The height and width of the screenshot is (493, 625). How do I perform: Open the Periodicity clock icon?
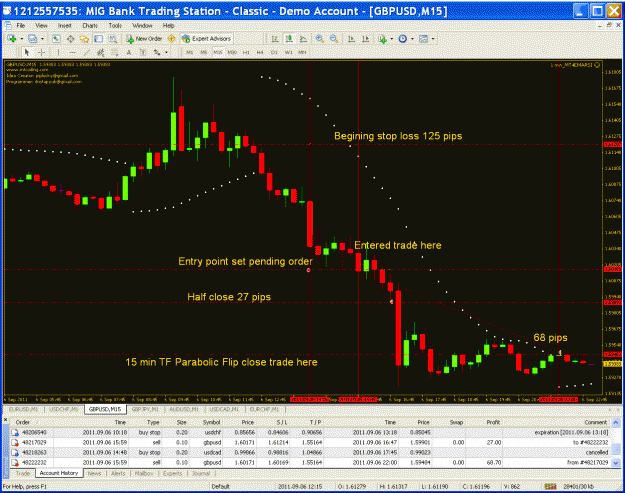(x=403, y=39)
